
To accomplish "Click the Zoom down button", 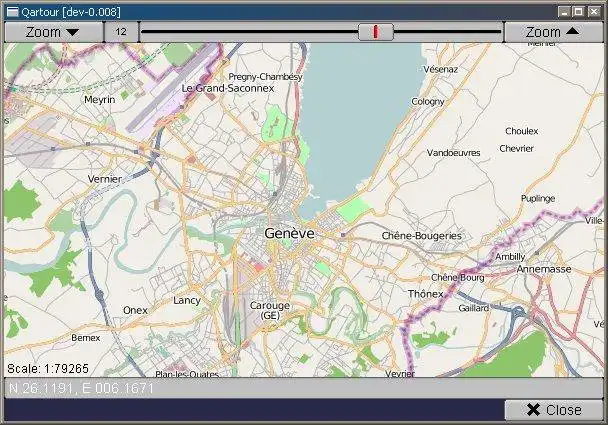I will (54, 32).
